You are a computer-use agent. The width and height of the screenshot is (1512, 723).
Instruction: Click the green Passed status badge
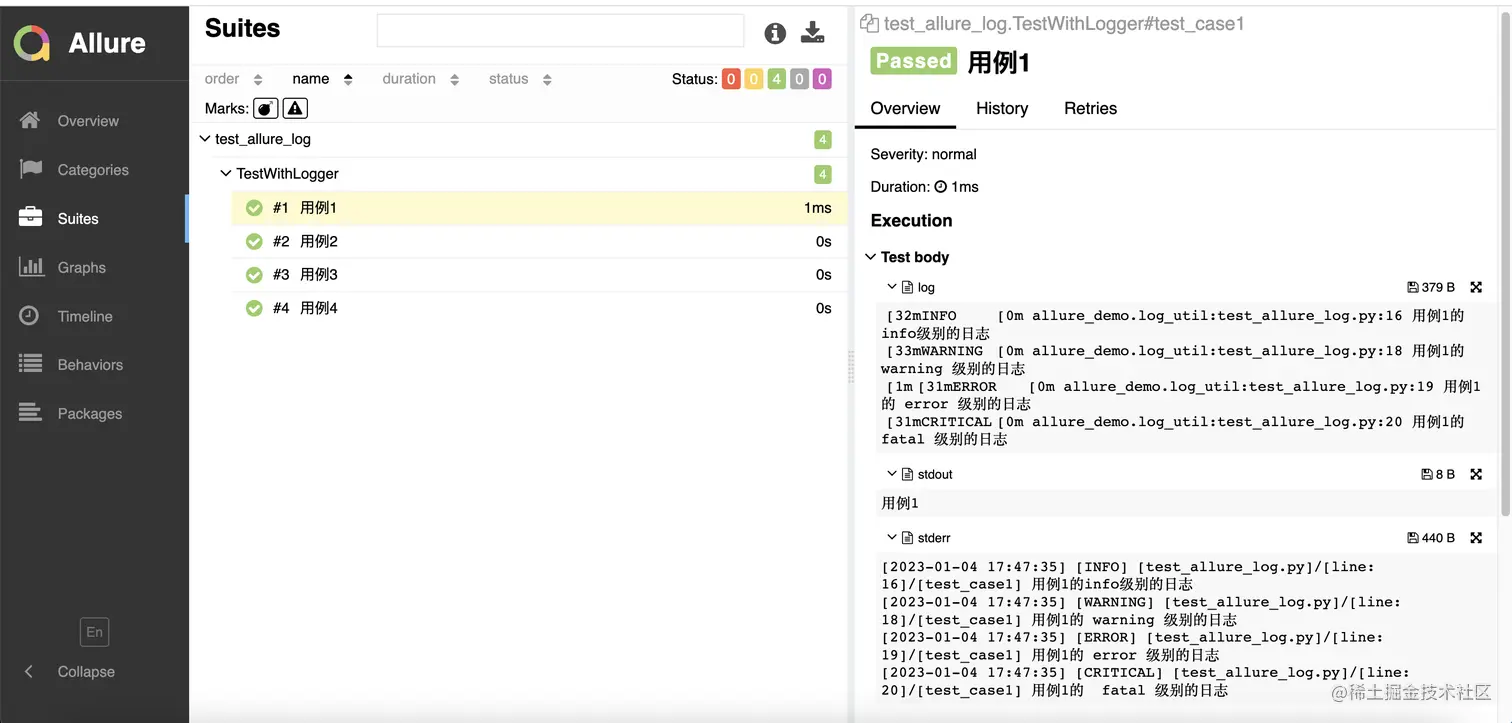click(x=913, y=61)
